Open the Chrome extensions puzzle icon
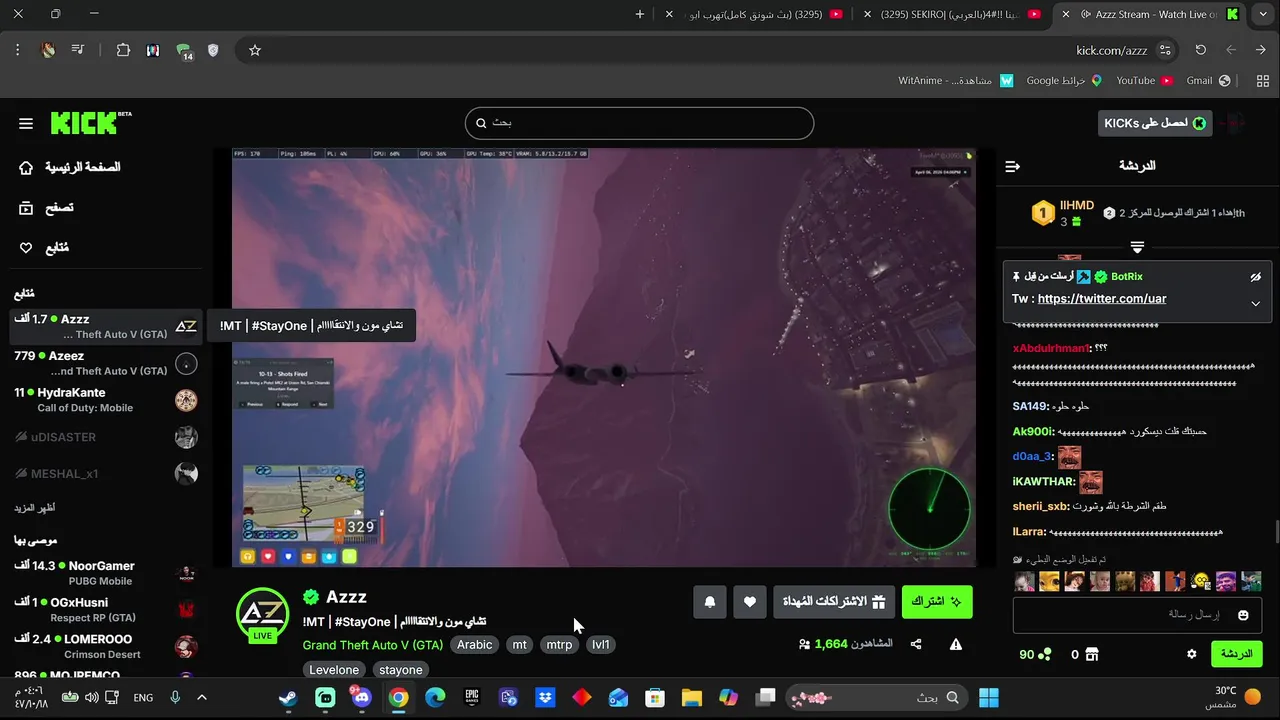Image resolution: width=1280 pixels, height=720 pixels. point(123,50)
